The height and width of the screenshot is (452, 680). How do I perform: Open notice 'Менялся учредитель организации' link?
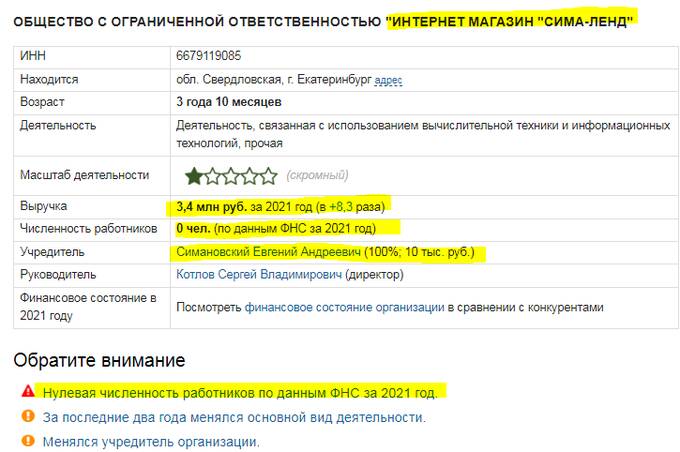(x=151, y=442)
